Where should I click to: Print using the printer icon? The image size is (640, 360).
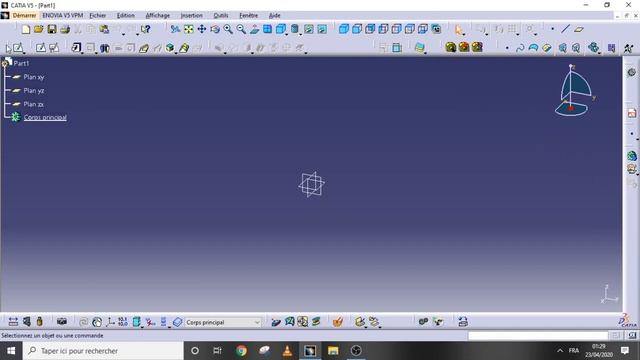tap(65, 29)
